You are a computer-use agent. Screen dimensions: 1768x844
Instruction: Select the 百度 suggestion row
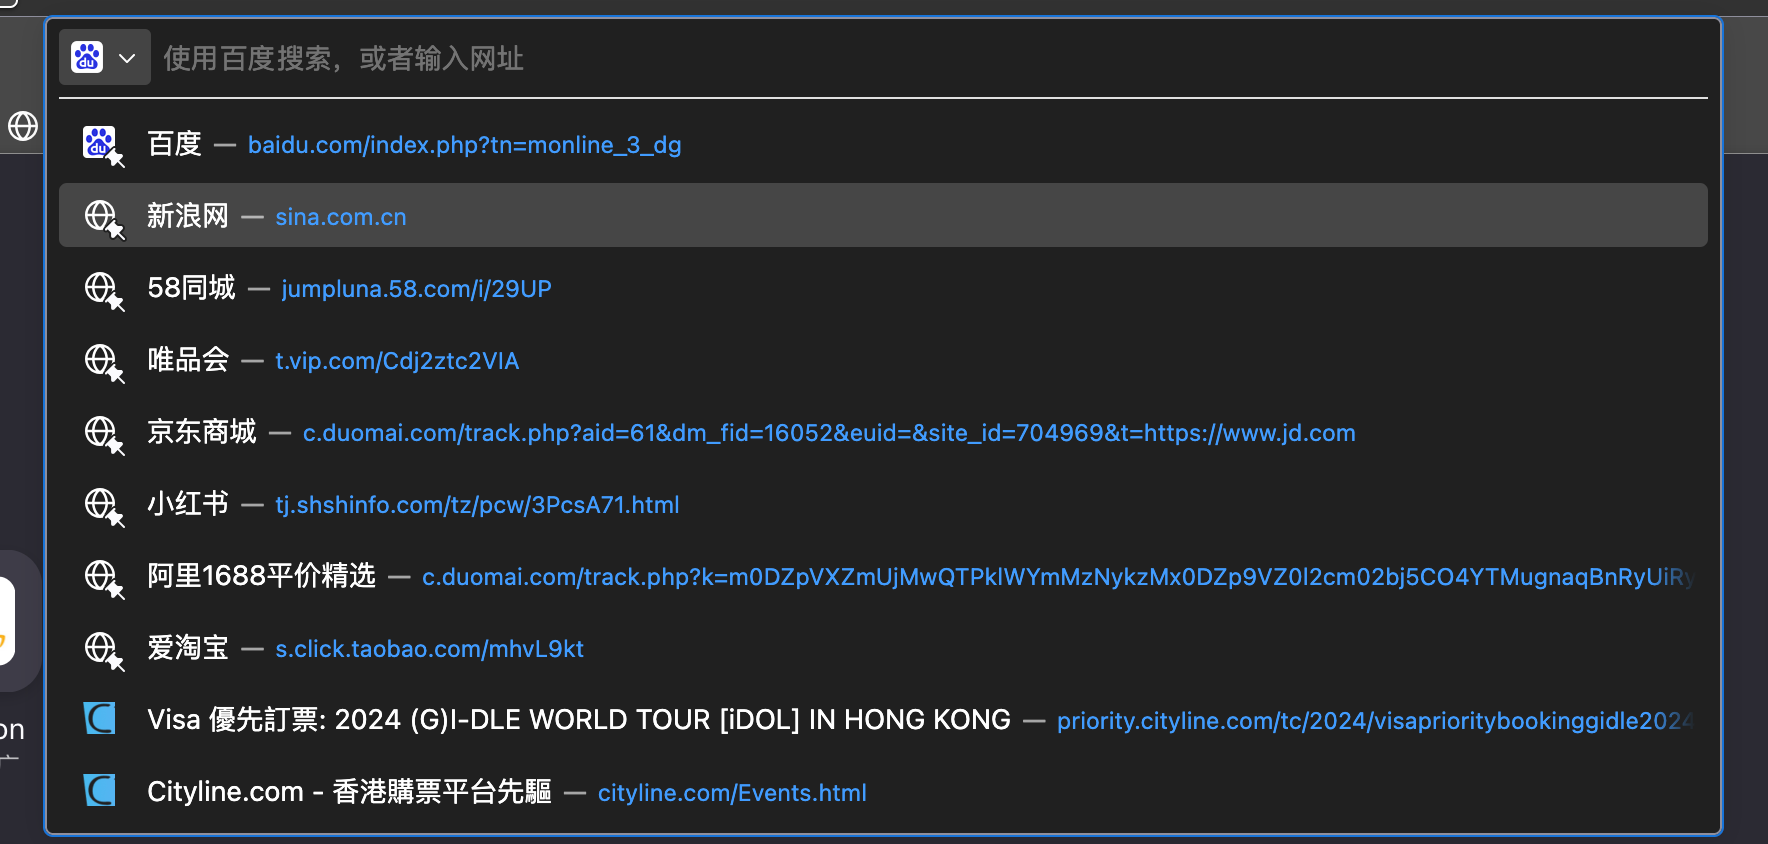coord(883,144)
